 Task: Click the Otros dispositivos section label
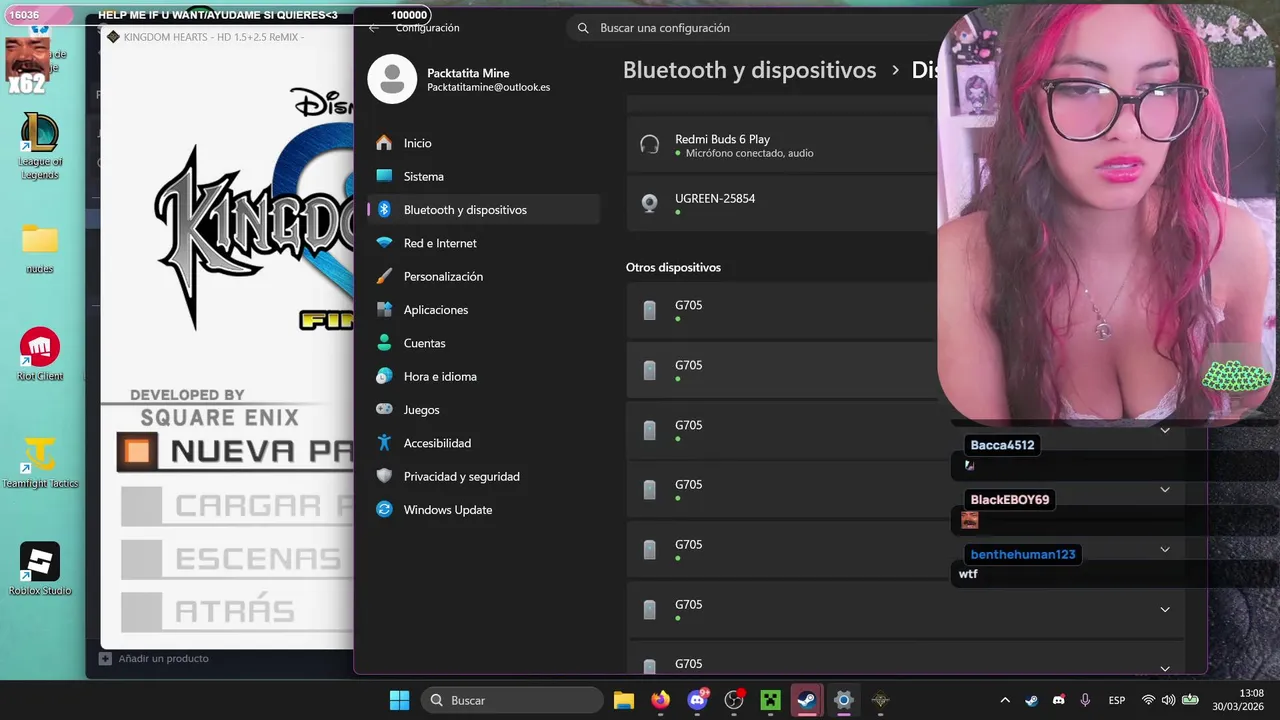click(673, 267)
